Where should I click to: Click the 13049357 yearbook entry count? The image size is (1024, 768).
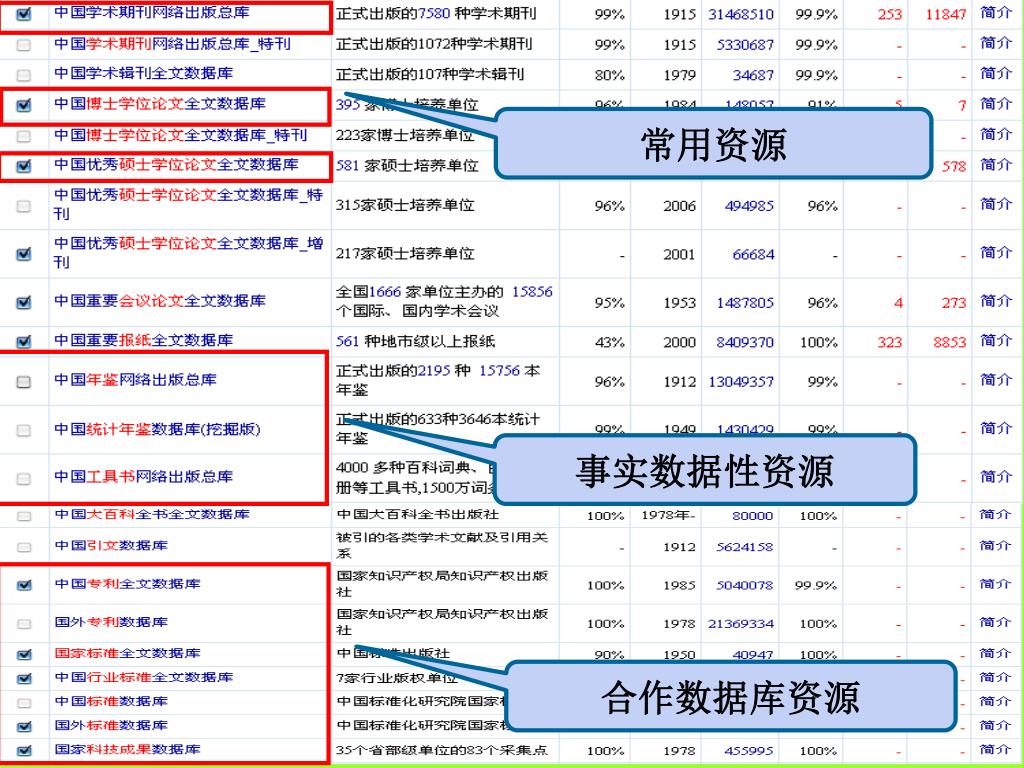click(741, 381)
